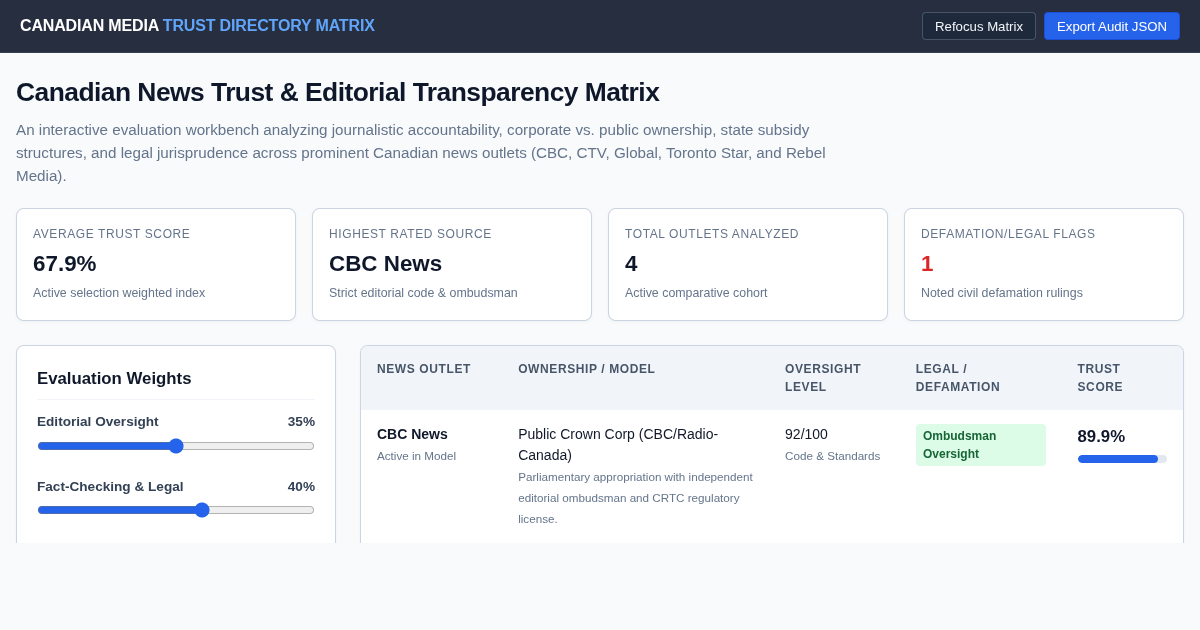
Task: Click the Refocus Matrix button
Action: pos(979,26)
